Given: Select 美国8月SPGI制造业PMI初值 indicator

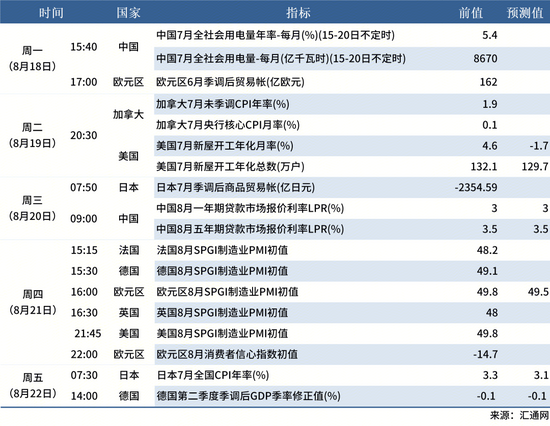Looking at the screenshot, I should tap(222, 333).
